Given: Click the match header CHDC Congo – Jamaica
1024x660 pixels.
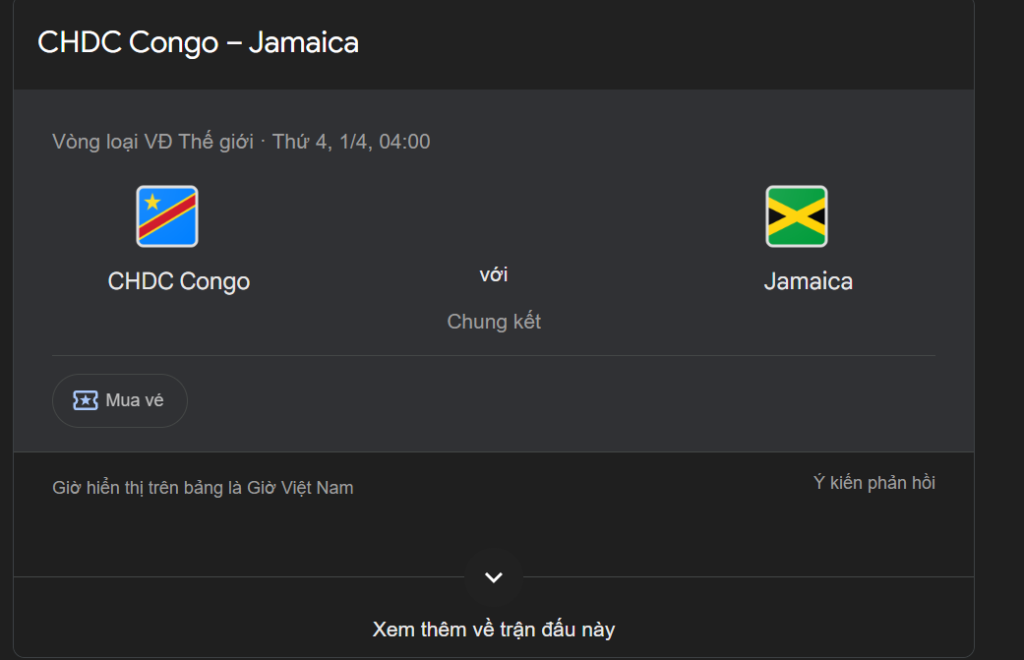Looking at the screenshot, I should coord(197,43).
